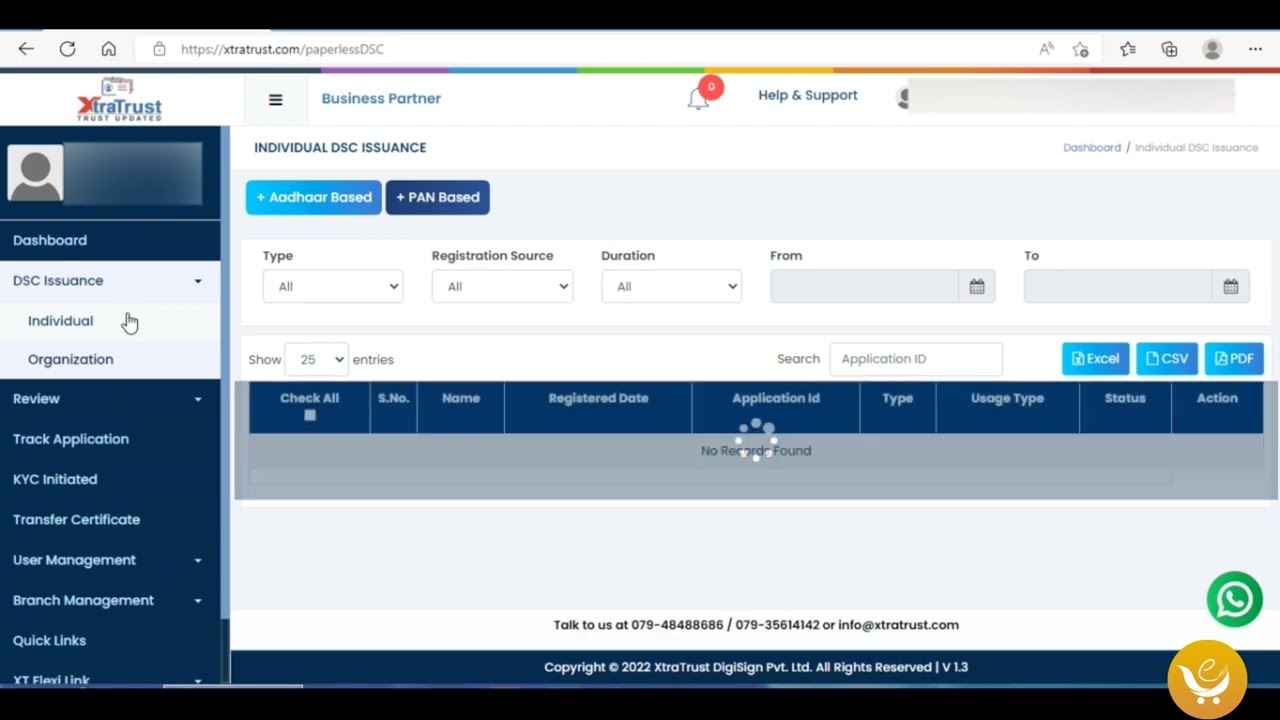Open the notifications bell

click(x=698, y=99)
